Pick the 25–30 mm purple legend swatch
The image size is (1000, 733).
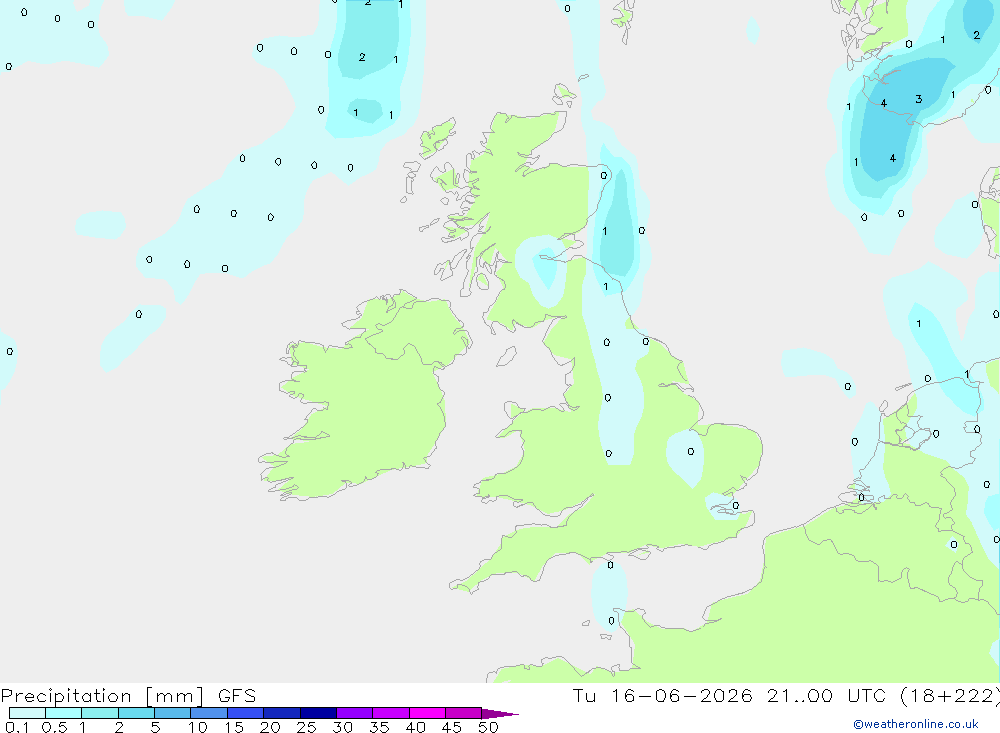click(355, 713)
